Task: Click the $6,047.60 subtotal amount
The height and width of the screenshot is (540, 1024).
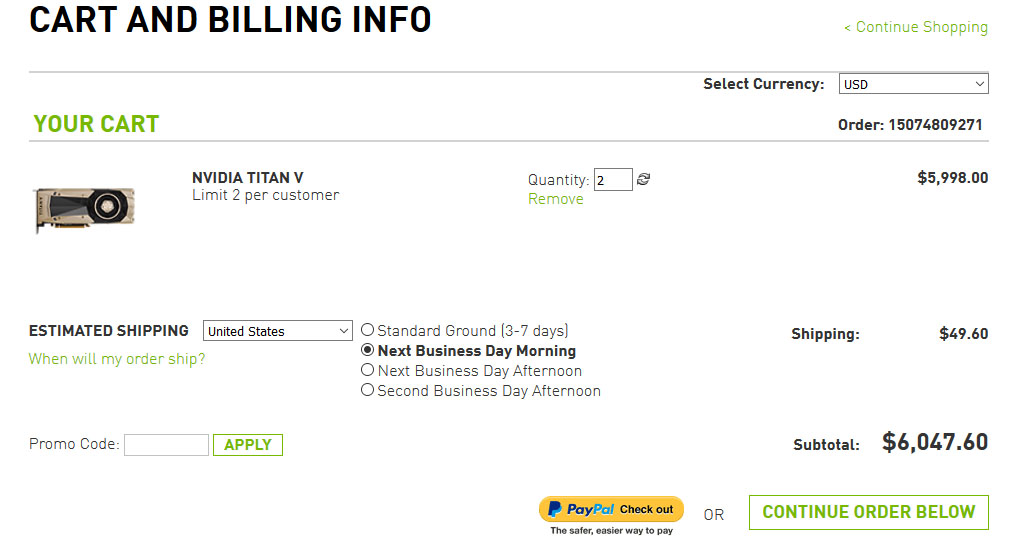Action: [x=934, y=443]
